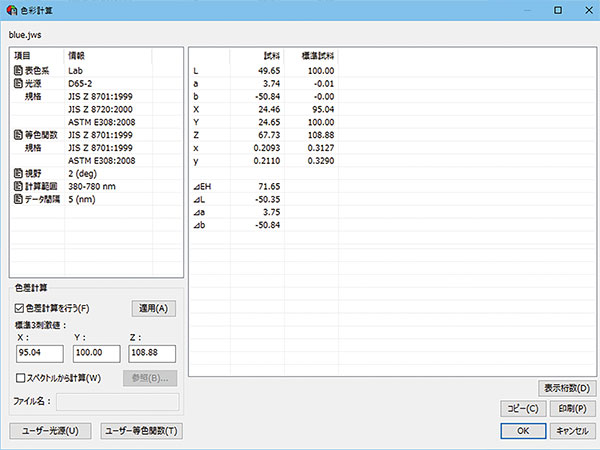
Task: Click the 印刷(P) print button
Action: [x=573, y=409]
